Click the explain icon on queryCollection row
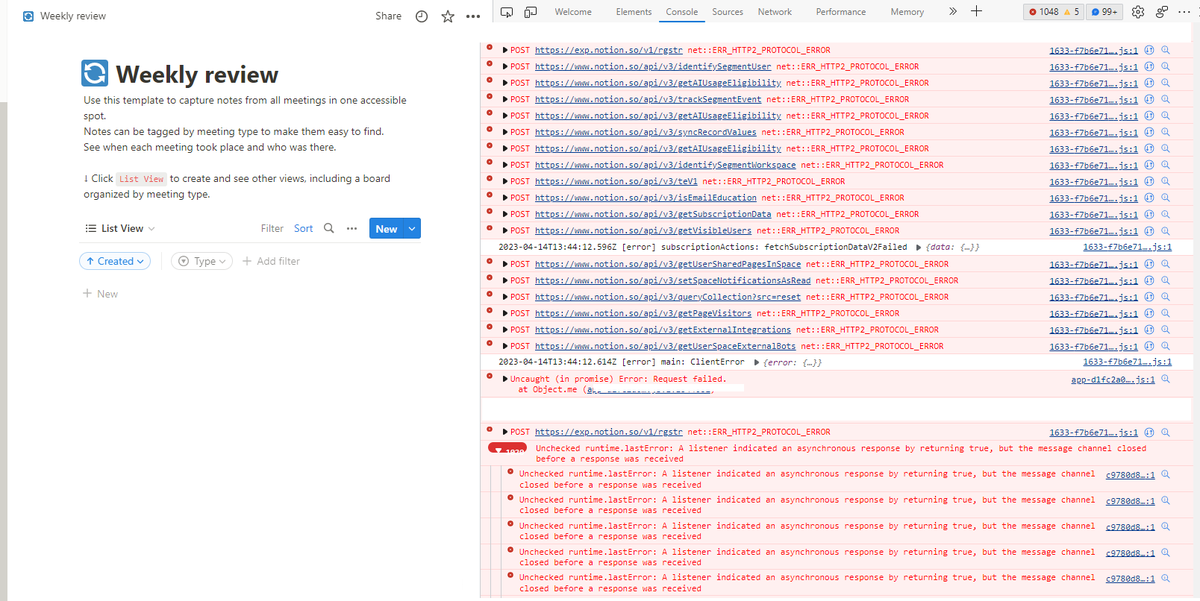 tap(1149, 296)
